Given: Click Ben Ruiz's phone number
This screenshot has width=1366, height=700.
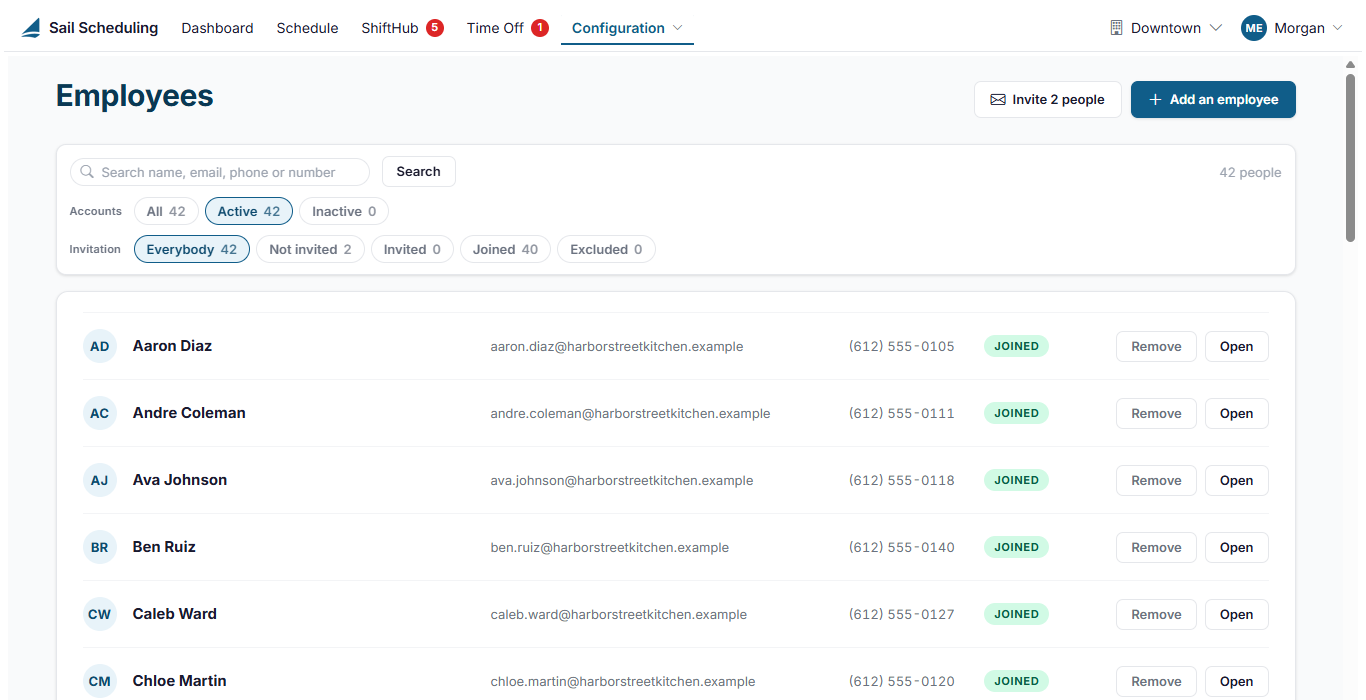Looking at the screenshot, I should click(x=902, y=548).
